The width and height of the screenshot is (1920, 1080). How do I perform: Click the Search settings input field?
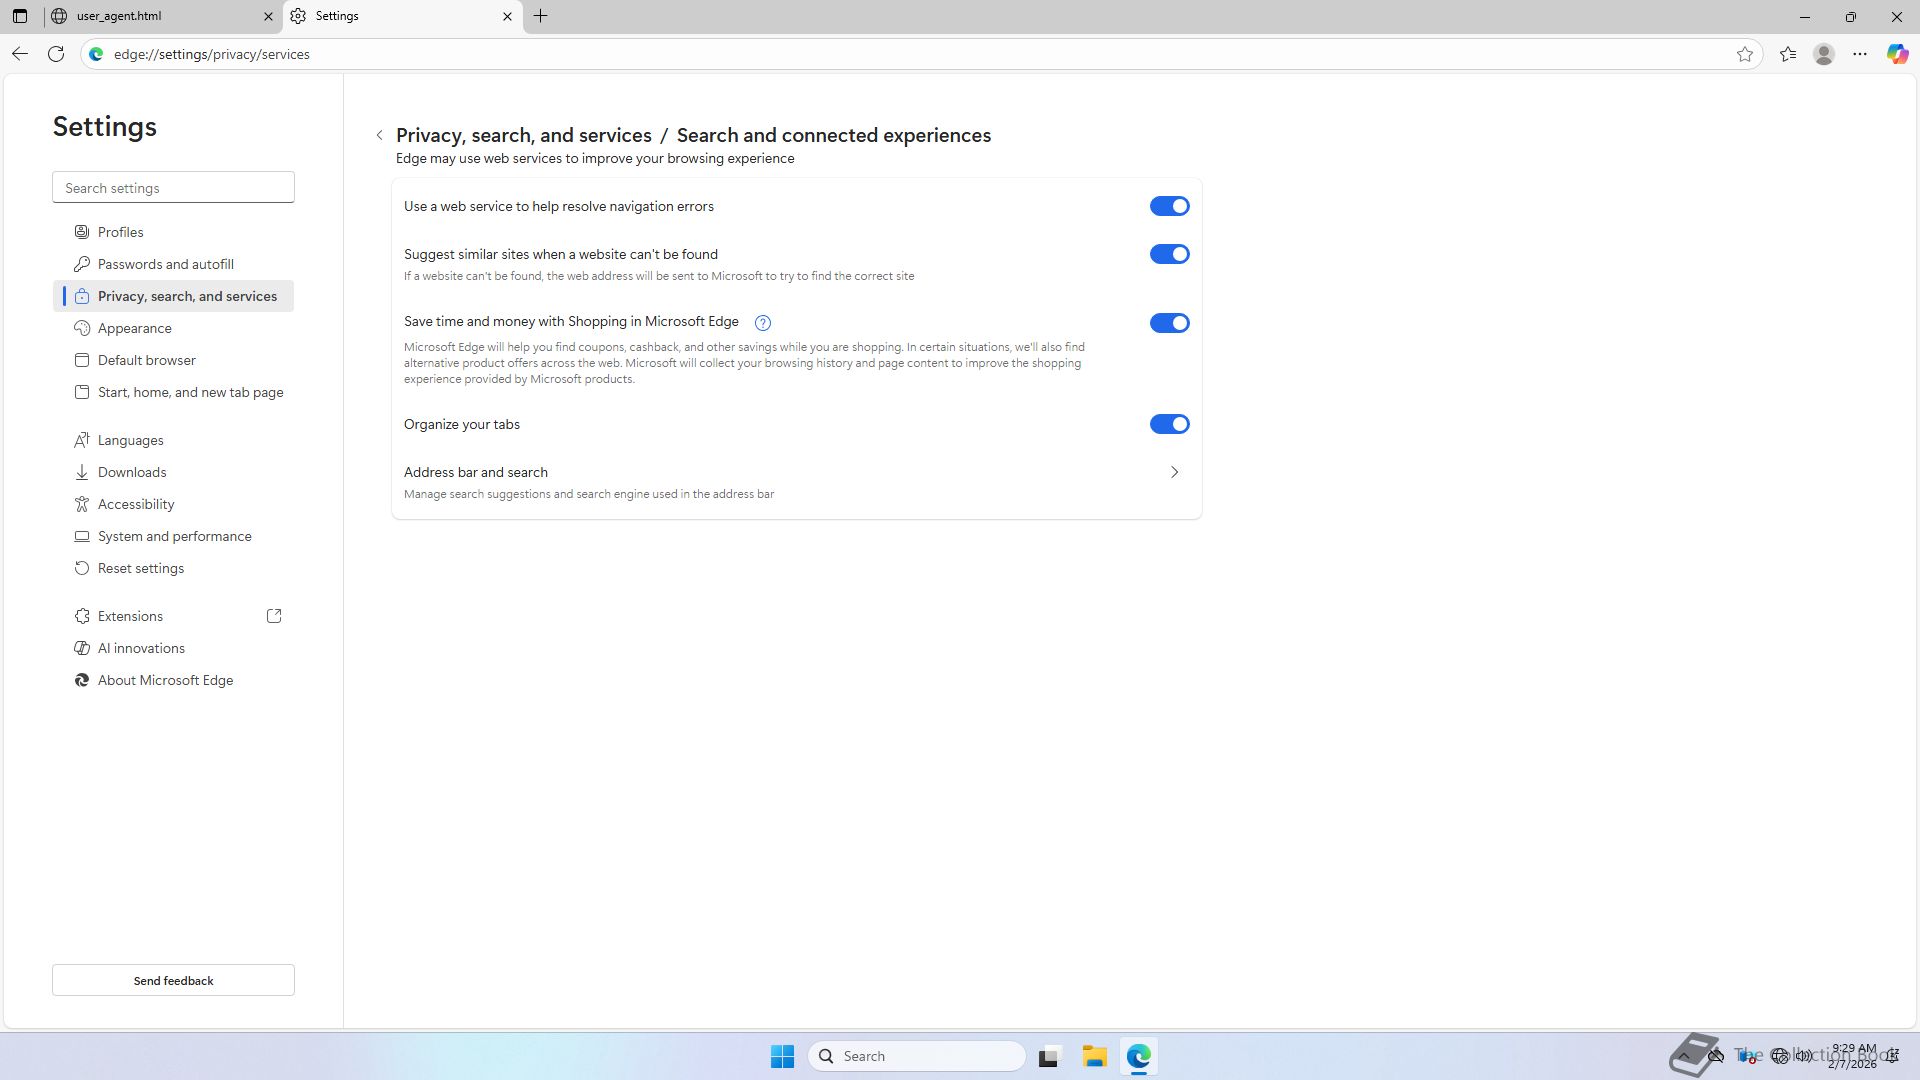[173, 188]
